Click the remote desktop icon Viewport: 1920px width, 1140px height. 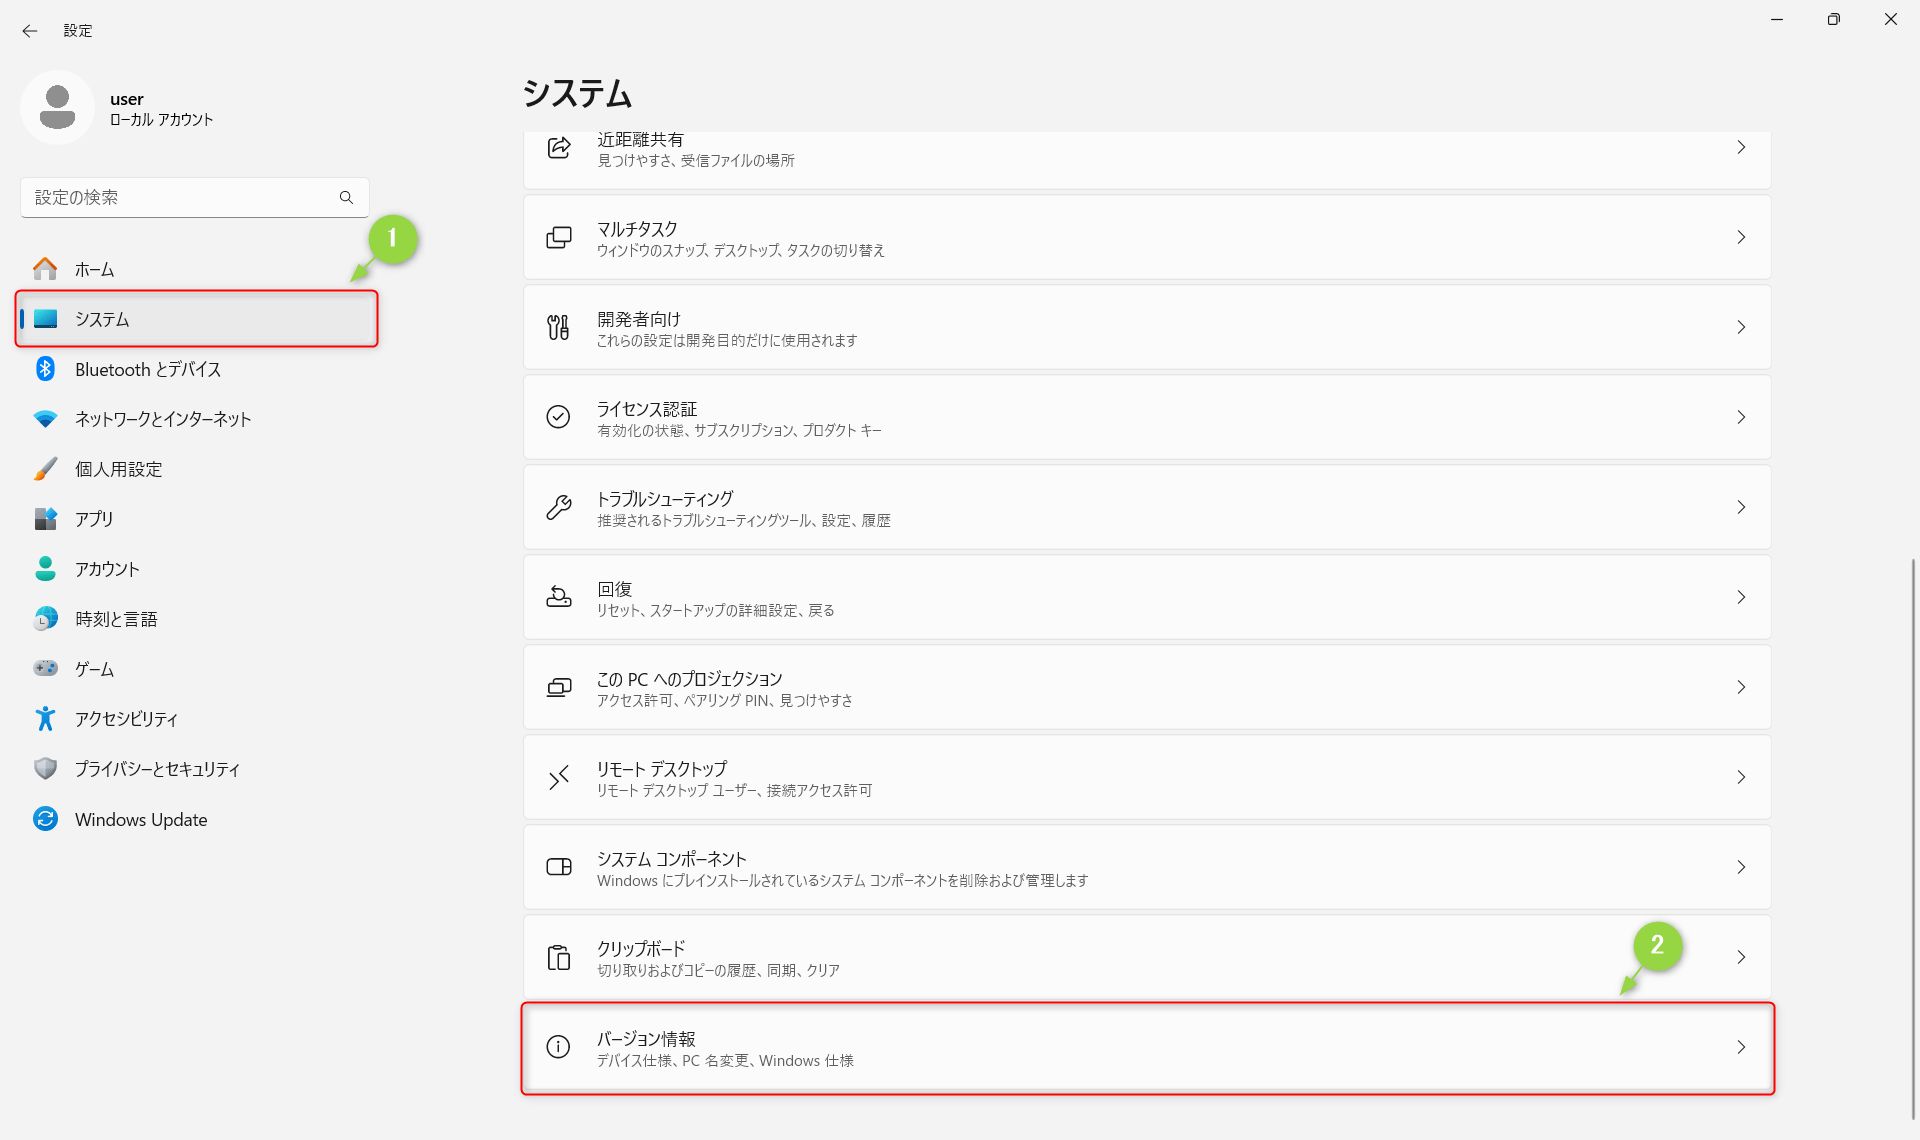click(558, 777)
